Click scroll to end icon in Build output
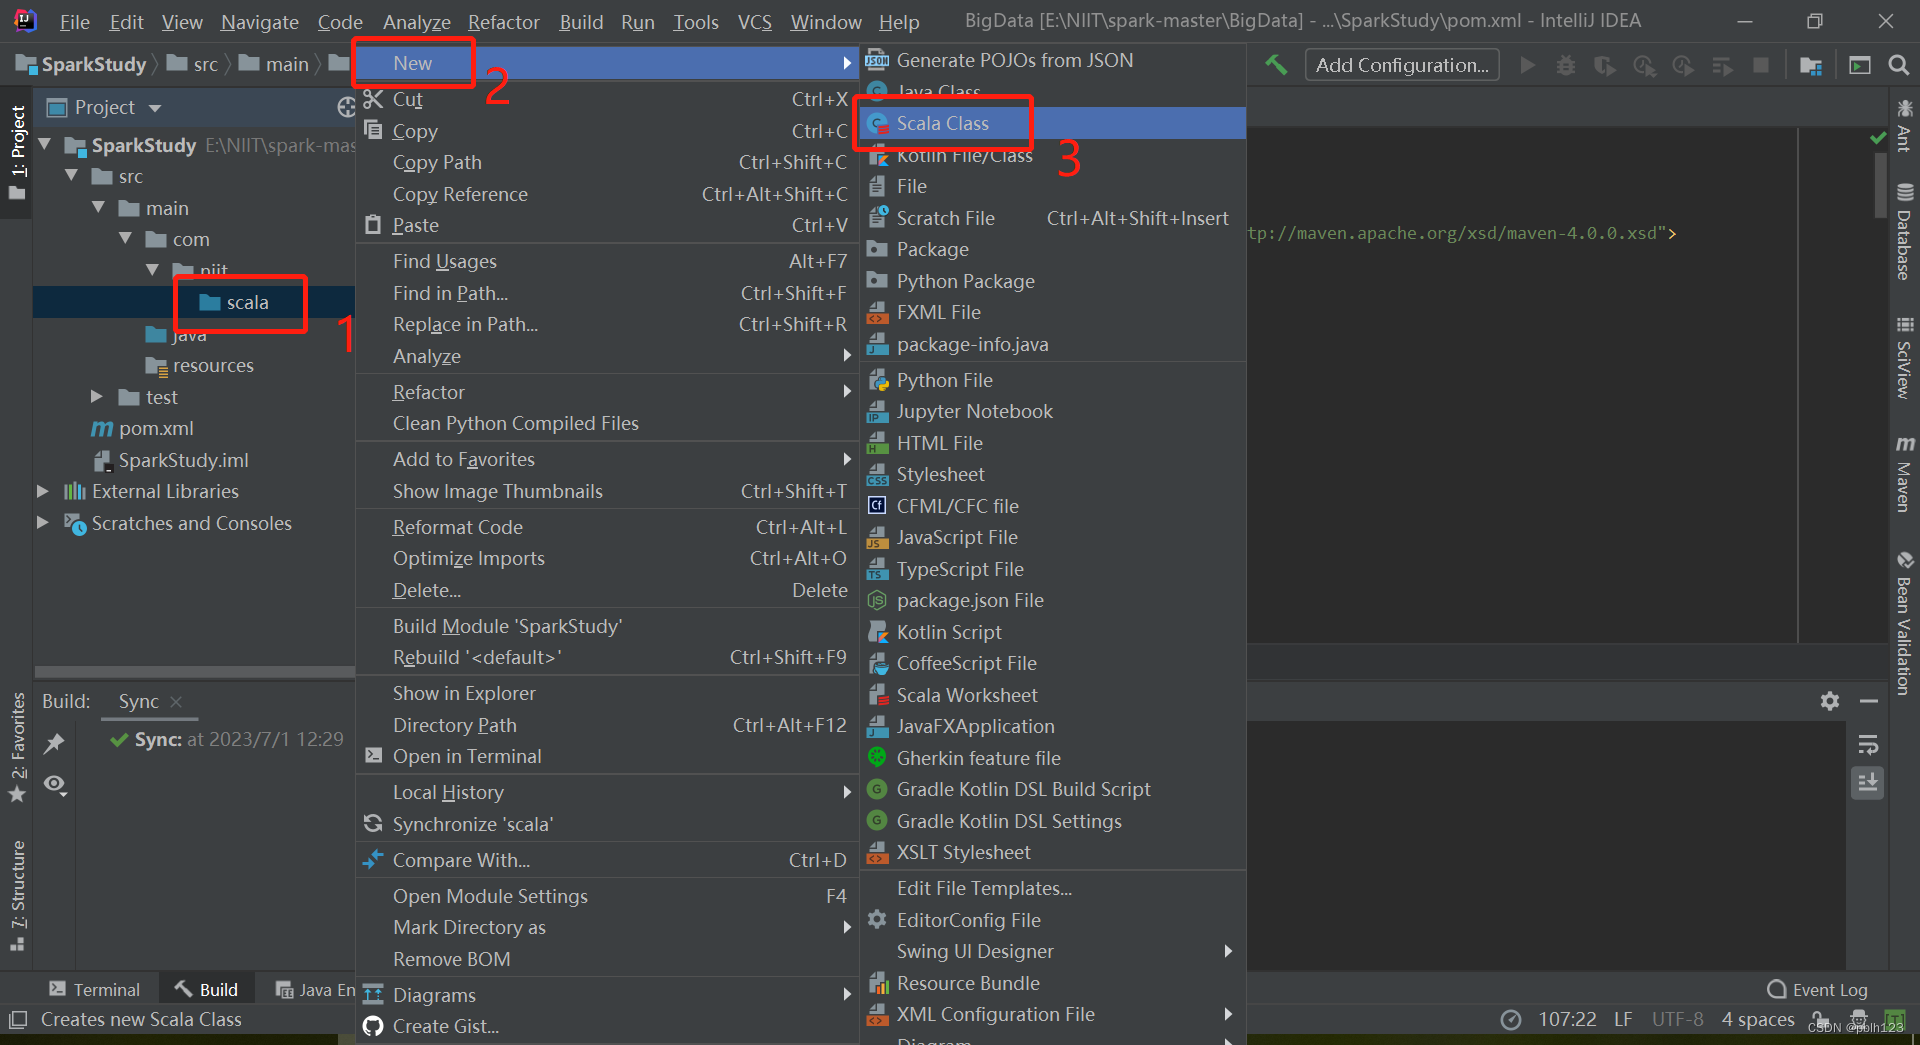 tap(1868, 783)
